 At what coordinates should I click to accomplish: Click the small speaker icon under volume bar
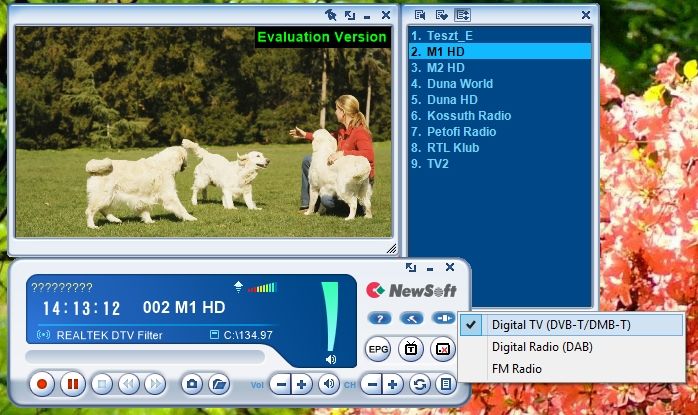click(x=331, y=359)
